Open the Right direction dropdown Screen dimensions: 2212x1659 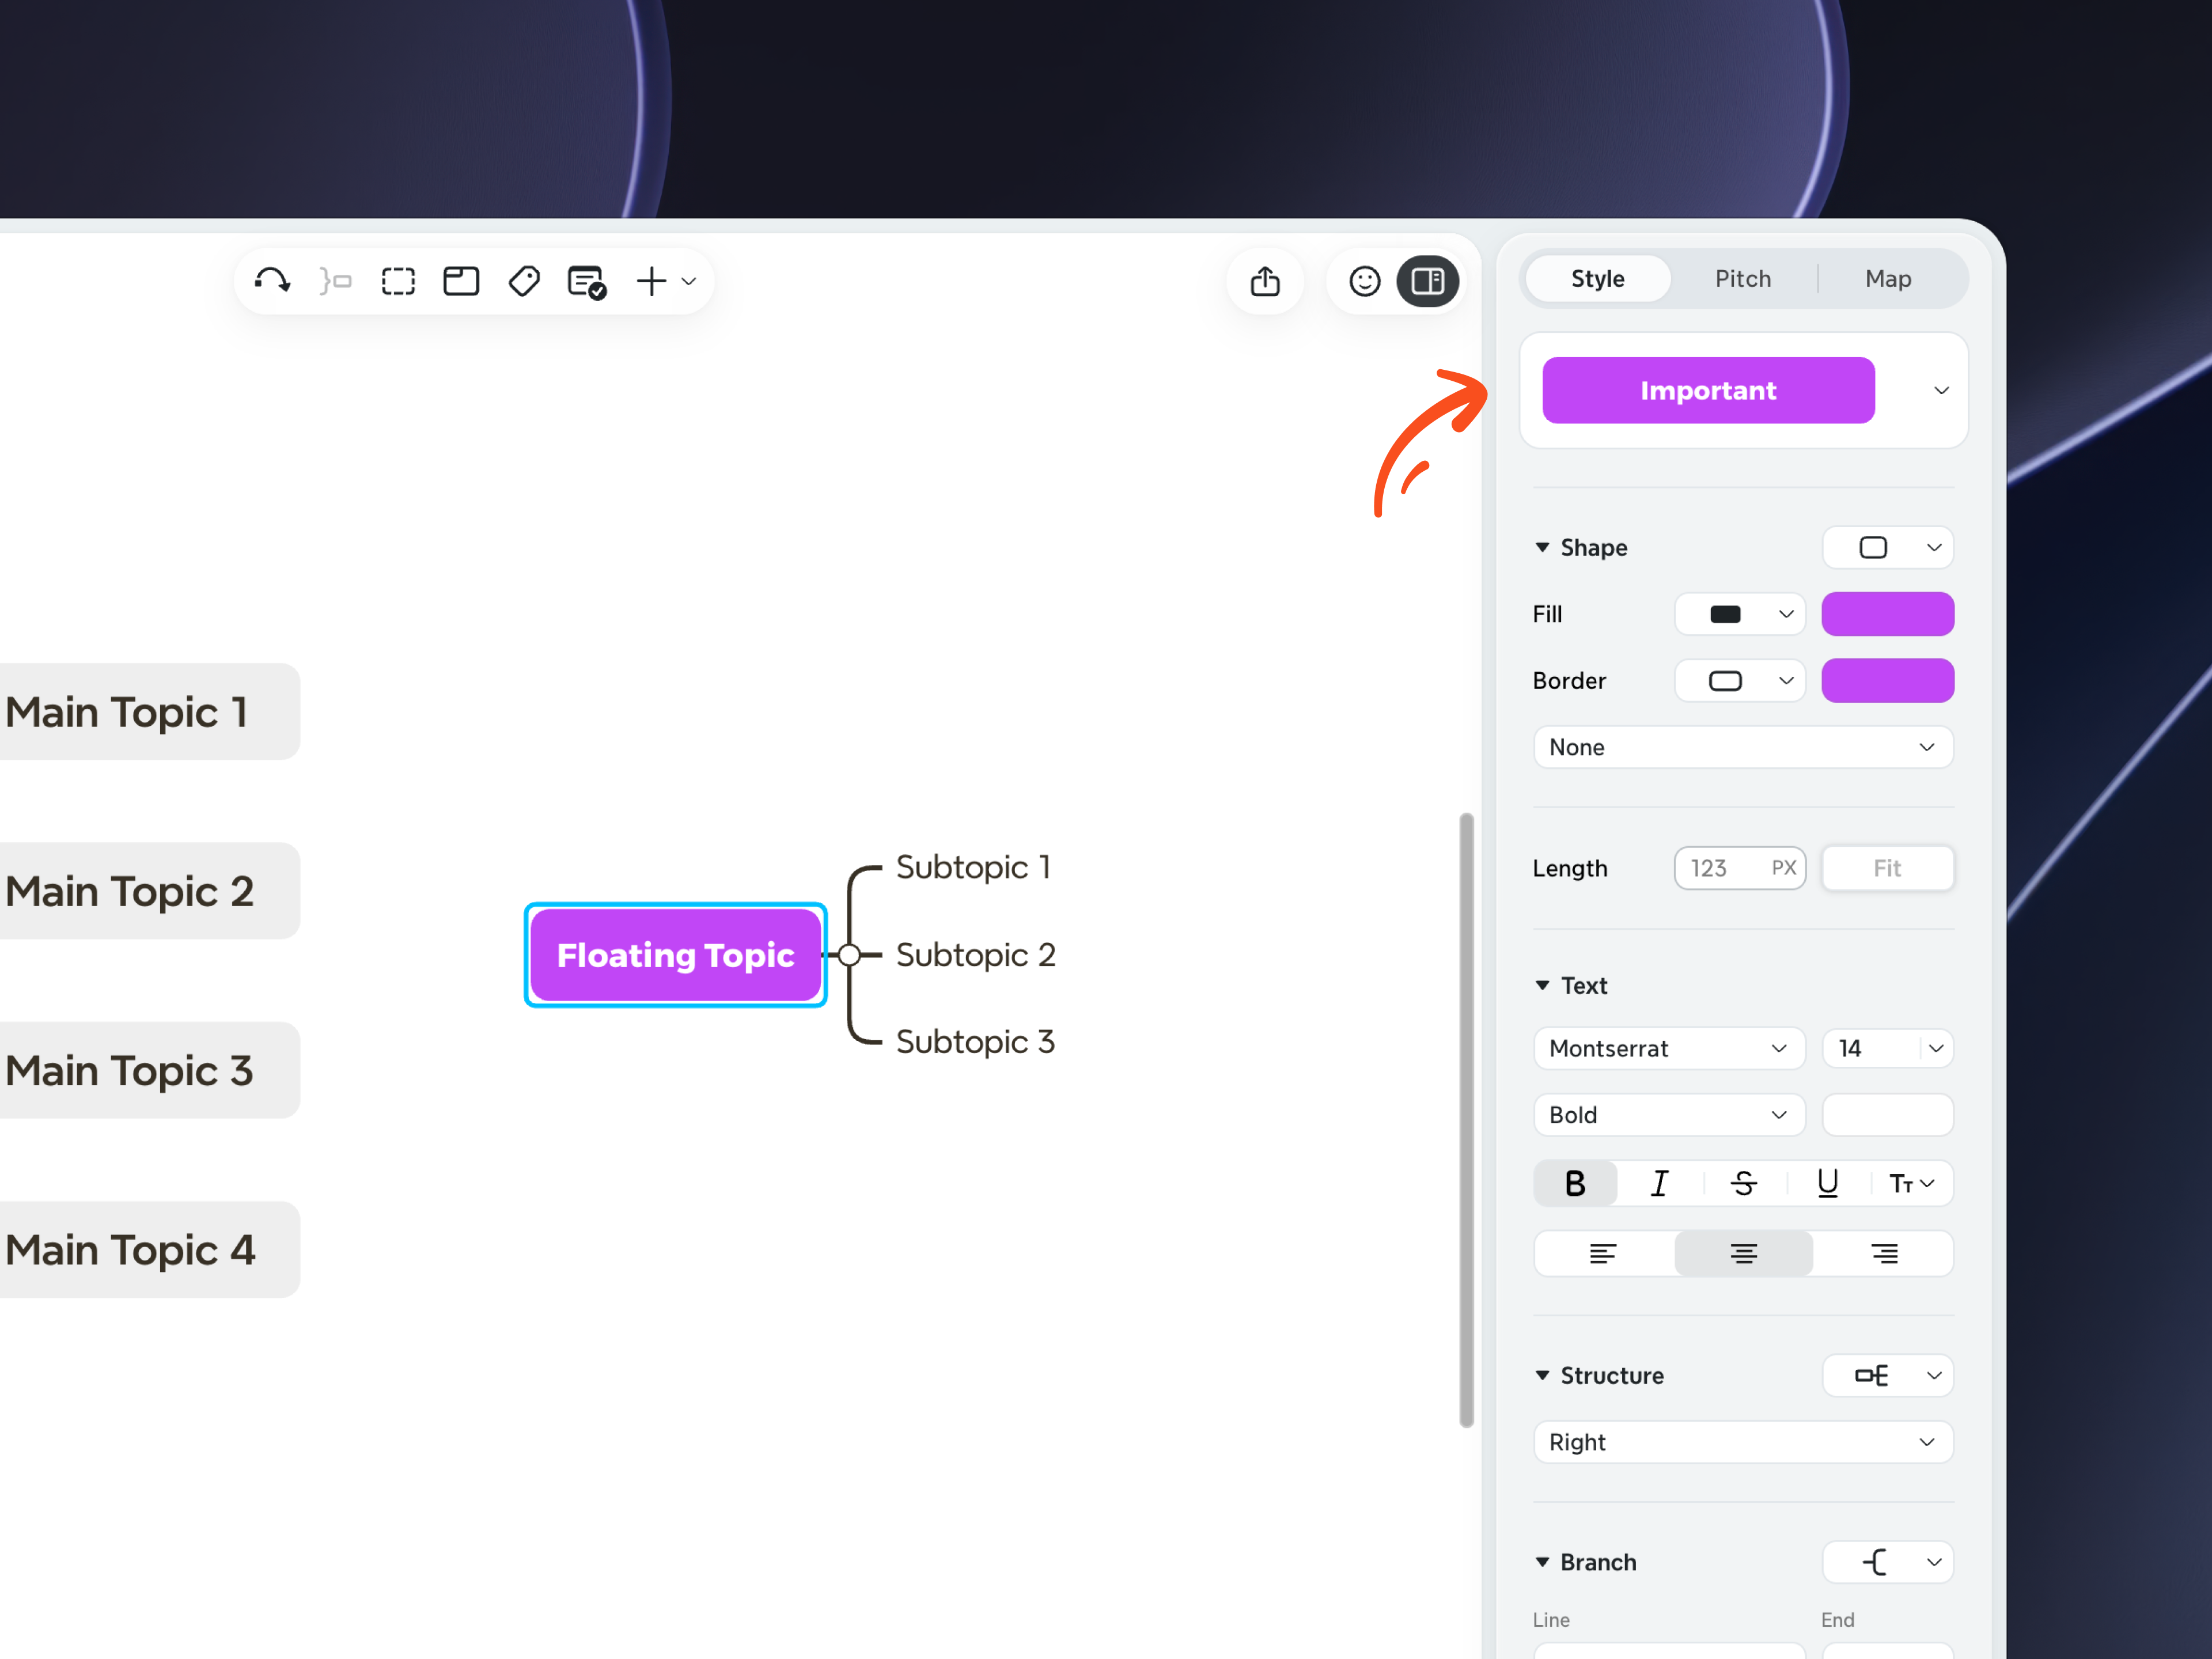[1743, 1442]
